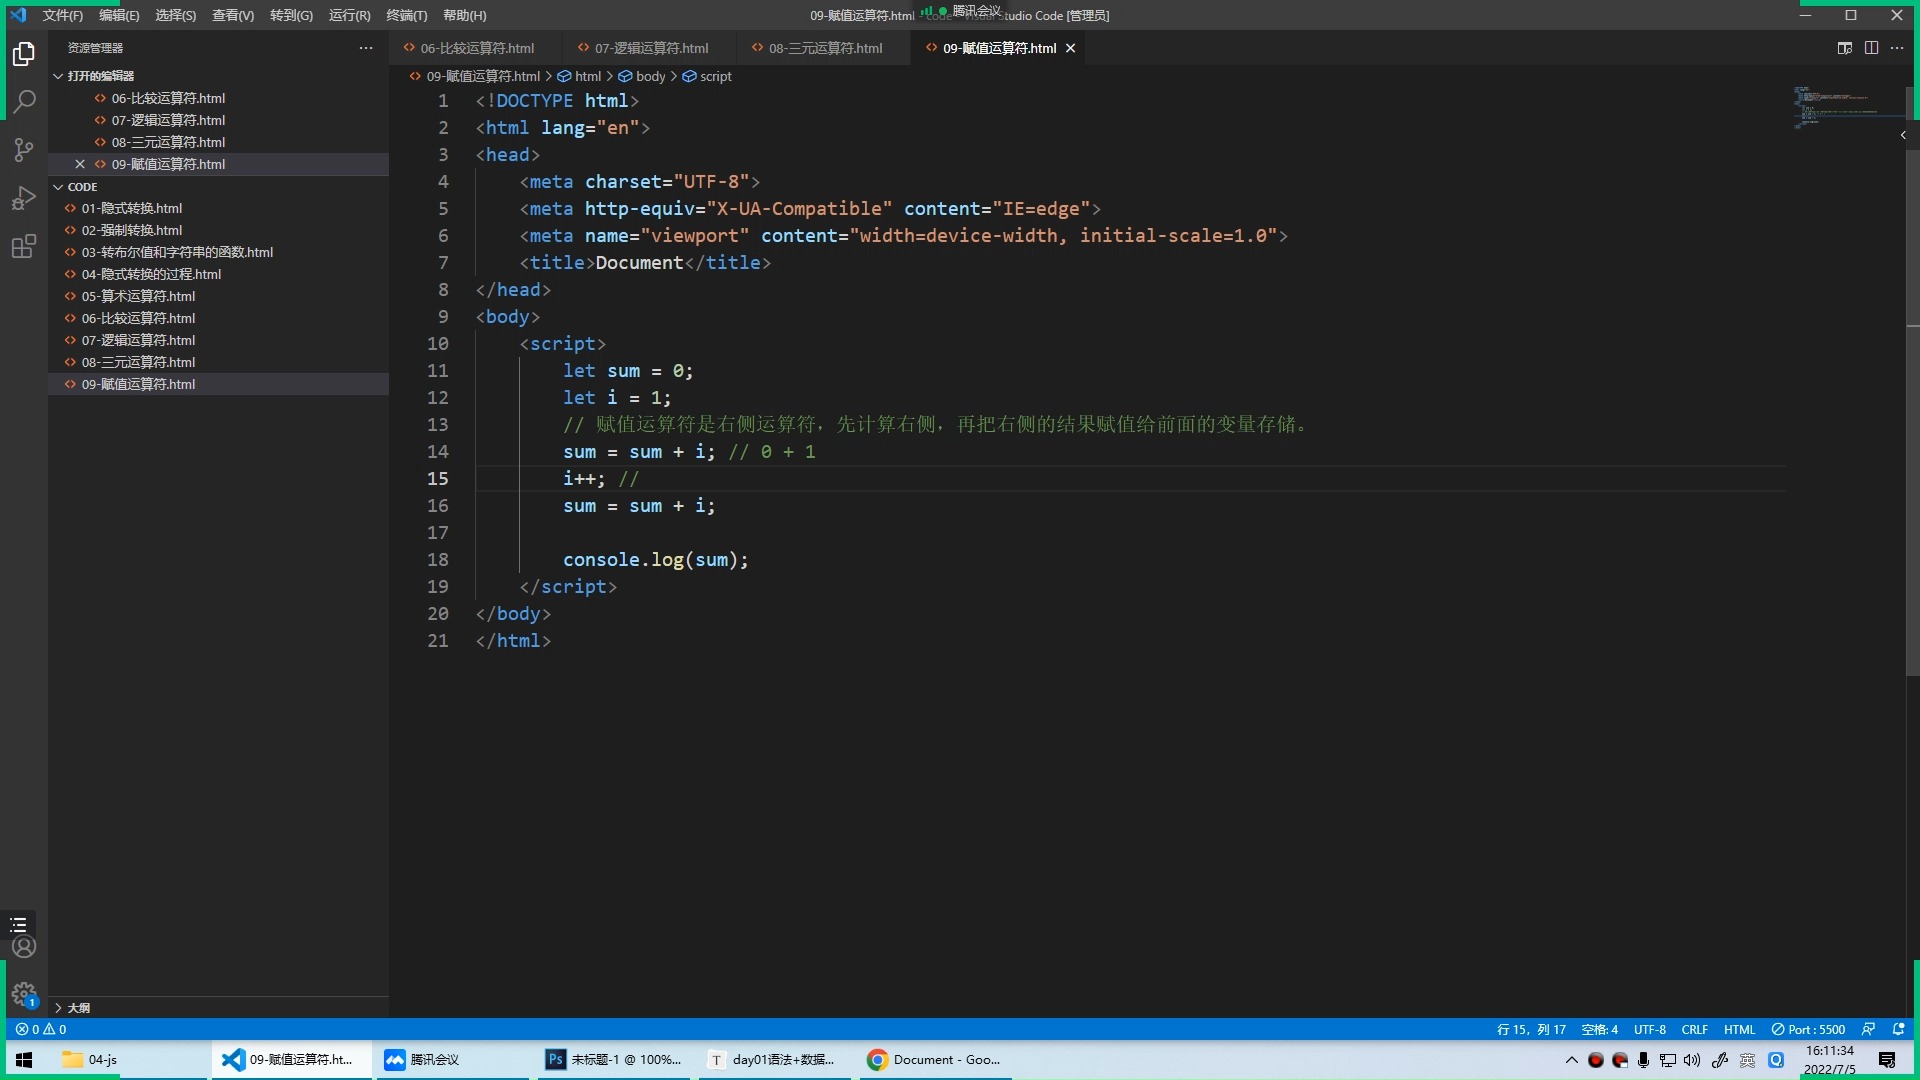This screenshot has width=1920, height=1080.
Task: Open explorer panel more actions (ellipsis)
Action: (x=366, y=48)
